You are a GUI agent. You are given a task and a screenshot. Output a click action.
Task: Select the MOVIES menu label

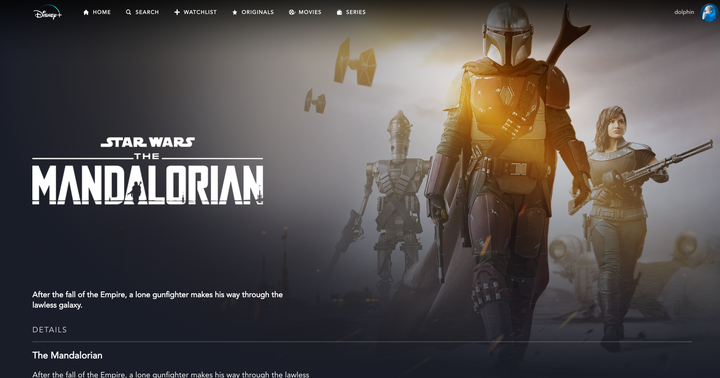tap(310, 12)
